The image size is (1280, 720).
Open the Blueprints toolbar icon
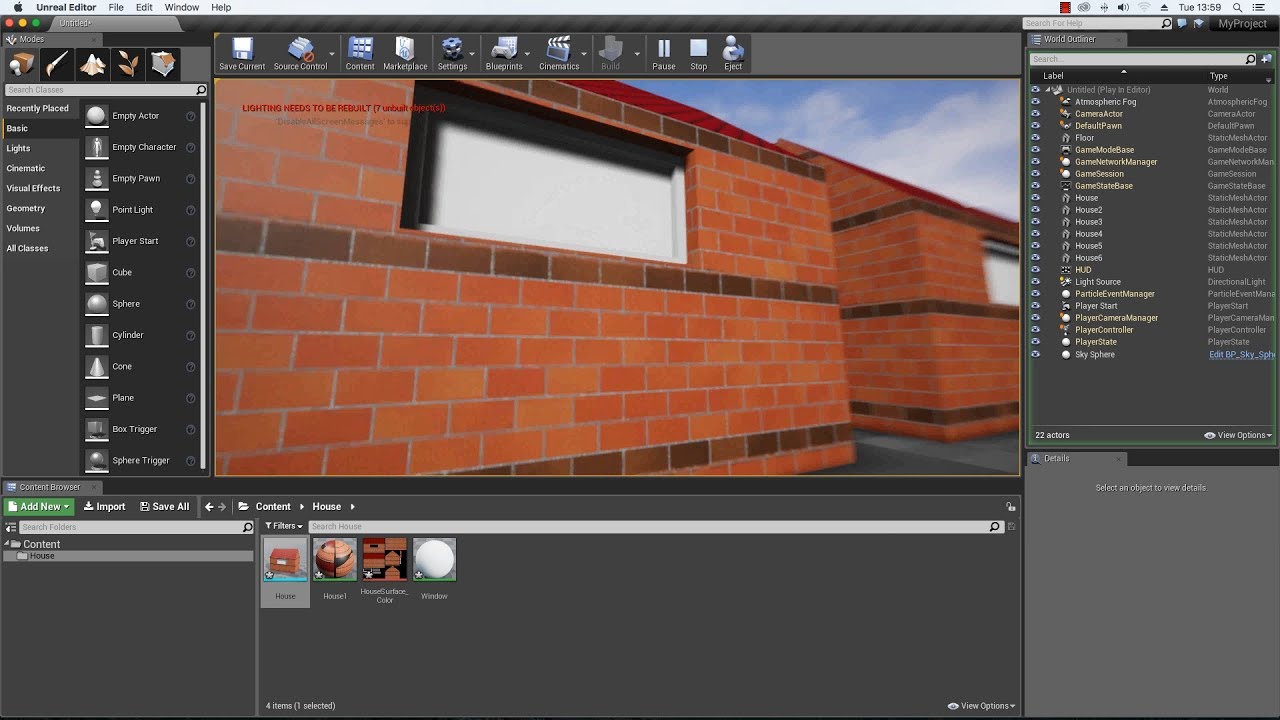tap(504, 48)
